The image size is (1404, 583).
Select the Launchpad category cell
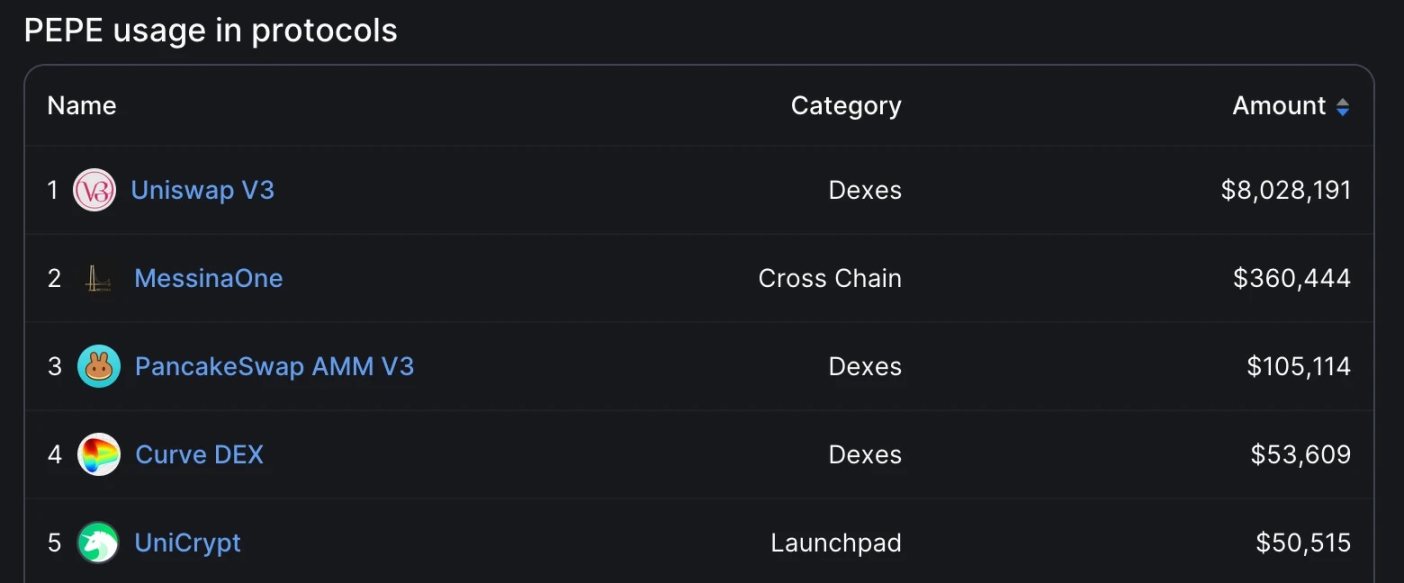pos(836,543)
